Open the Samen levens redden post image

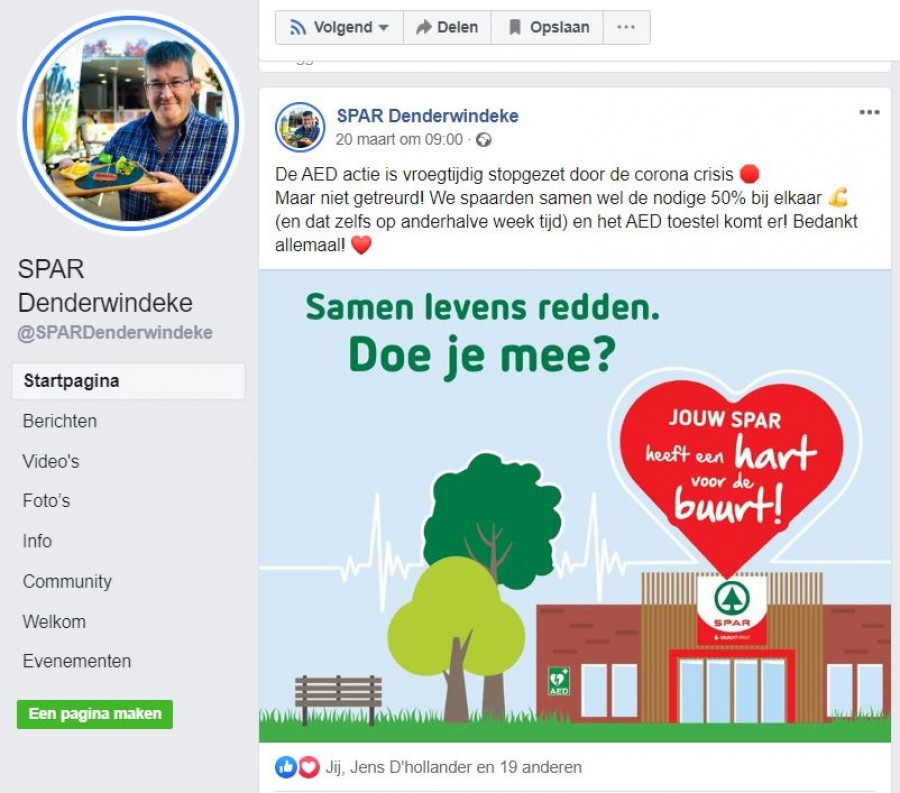(575, 506)
